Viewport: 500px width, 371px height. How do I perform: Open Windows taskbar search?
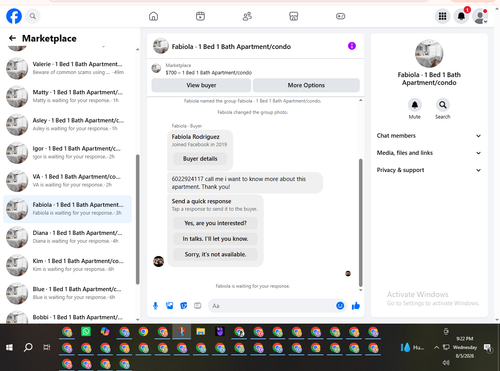coord(28,348)
